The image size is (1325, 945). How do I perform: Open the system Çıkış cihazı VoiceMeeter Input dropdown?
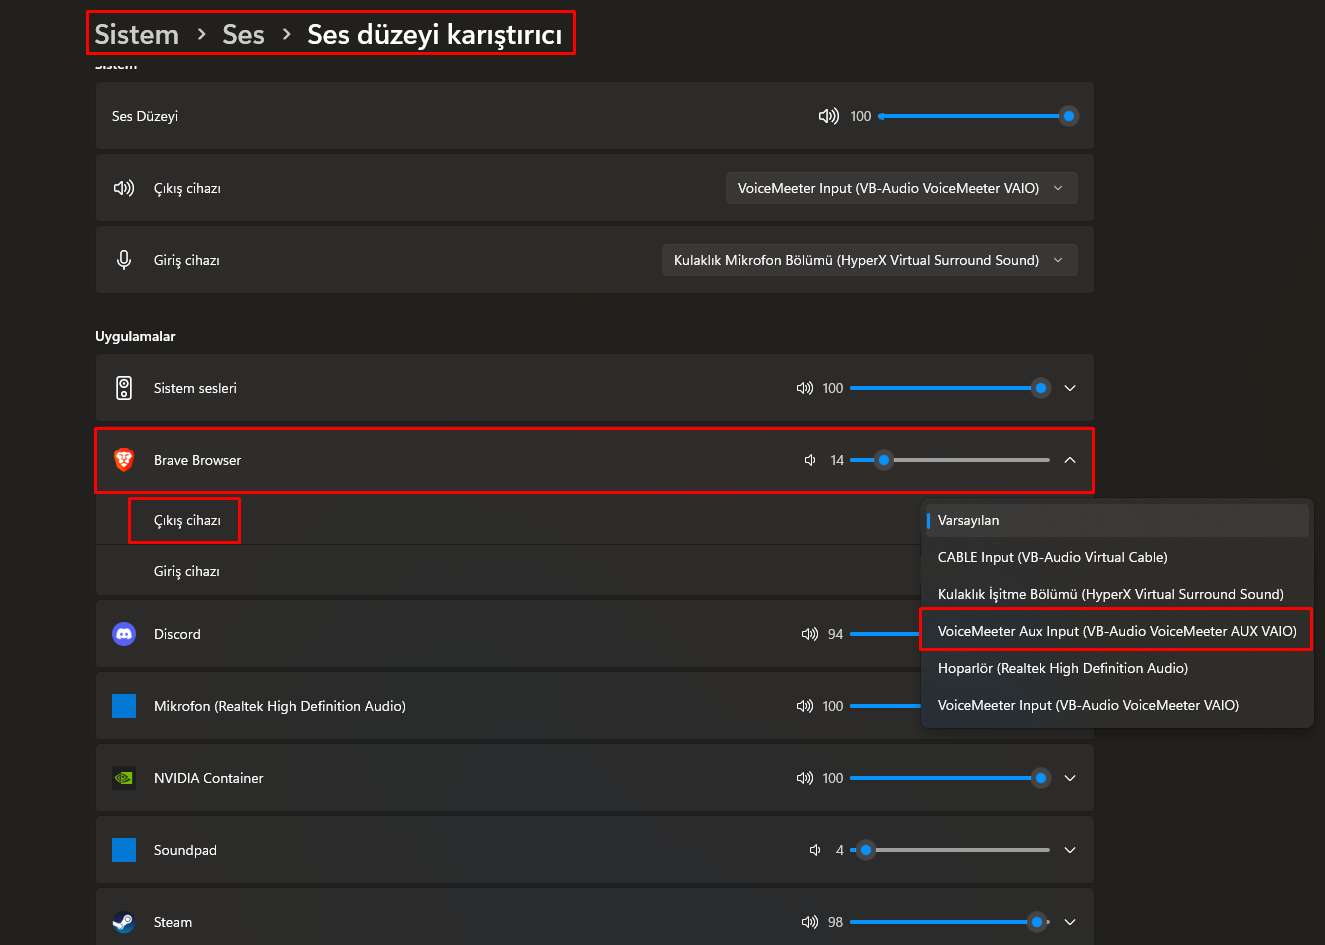click(x=901, y=188)
